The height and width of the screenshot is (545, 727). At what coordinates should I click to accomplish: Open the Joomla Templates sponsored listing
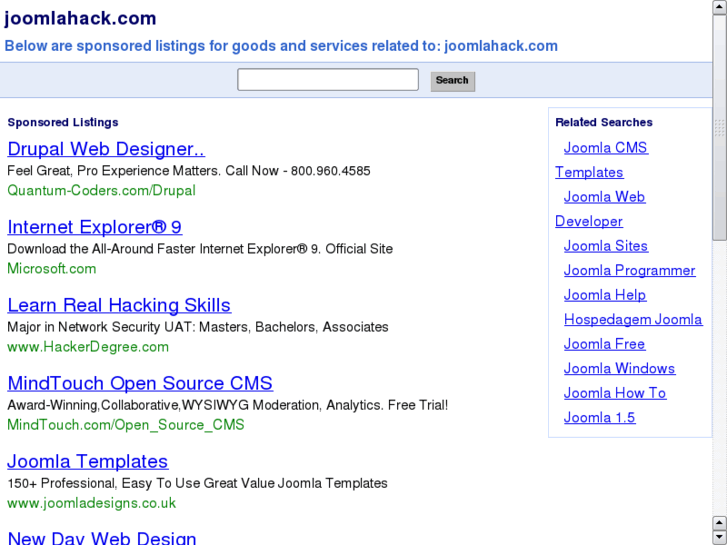click(88, 461)
